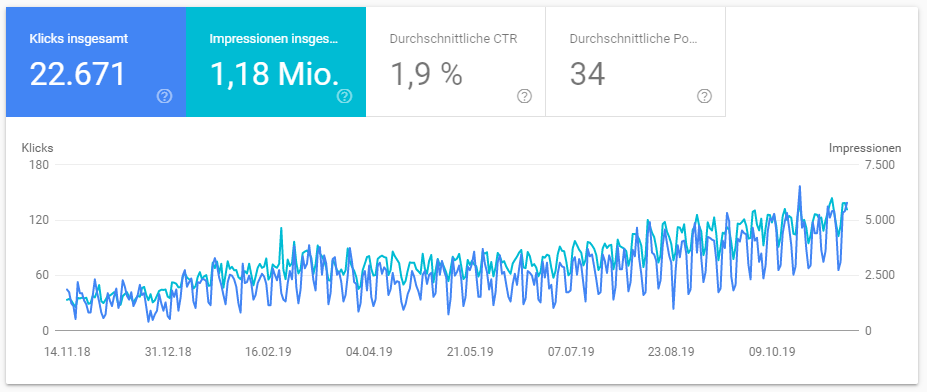Click the 1,18 Mio. impressions value
This screenshot has width=927, height=392.
275,74
